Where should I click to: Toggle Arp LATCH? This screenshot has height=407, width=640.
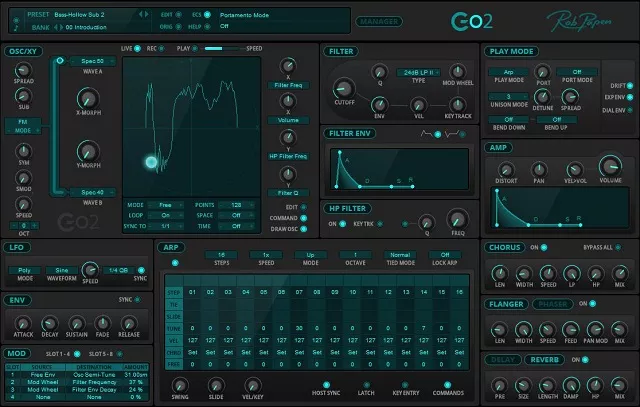coord(367,385)
